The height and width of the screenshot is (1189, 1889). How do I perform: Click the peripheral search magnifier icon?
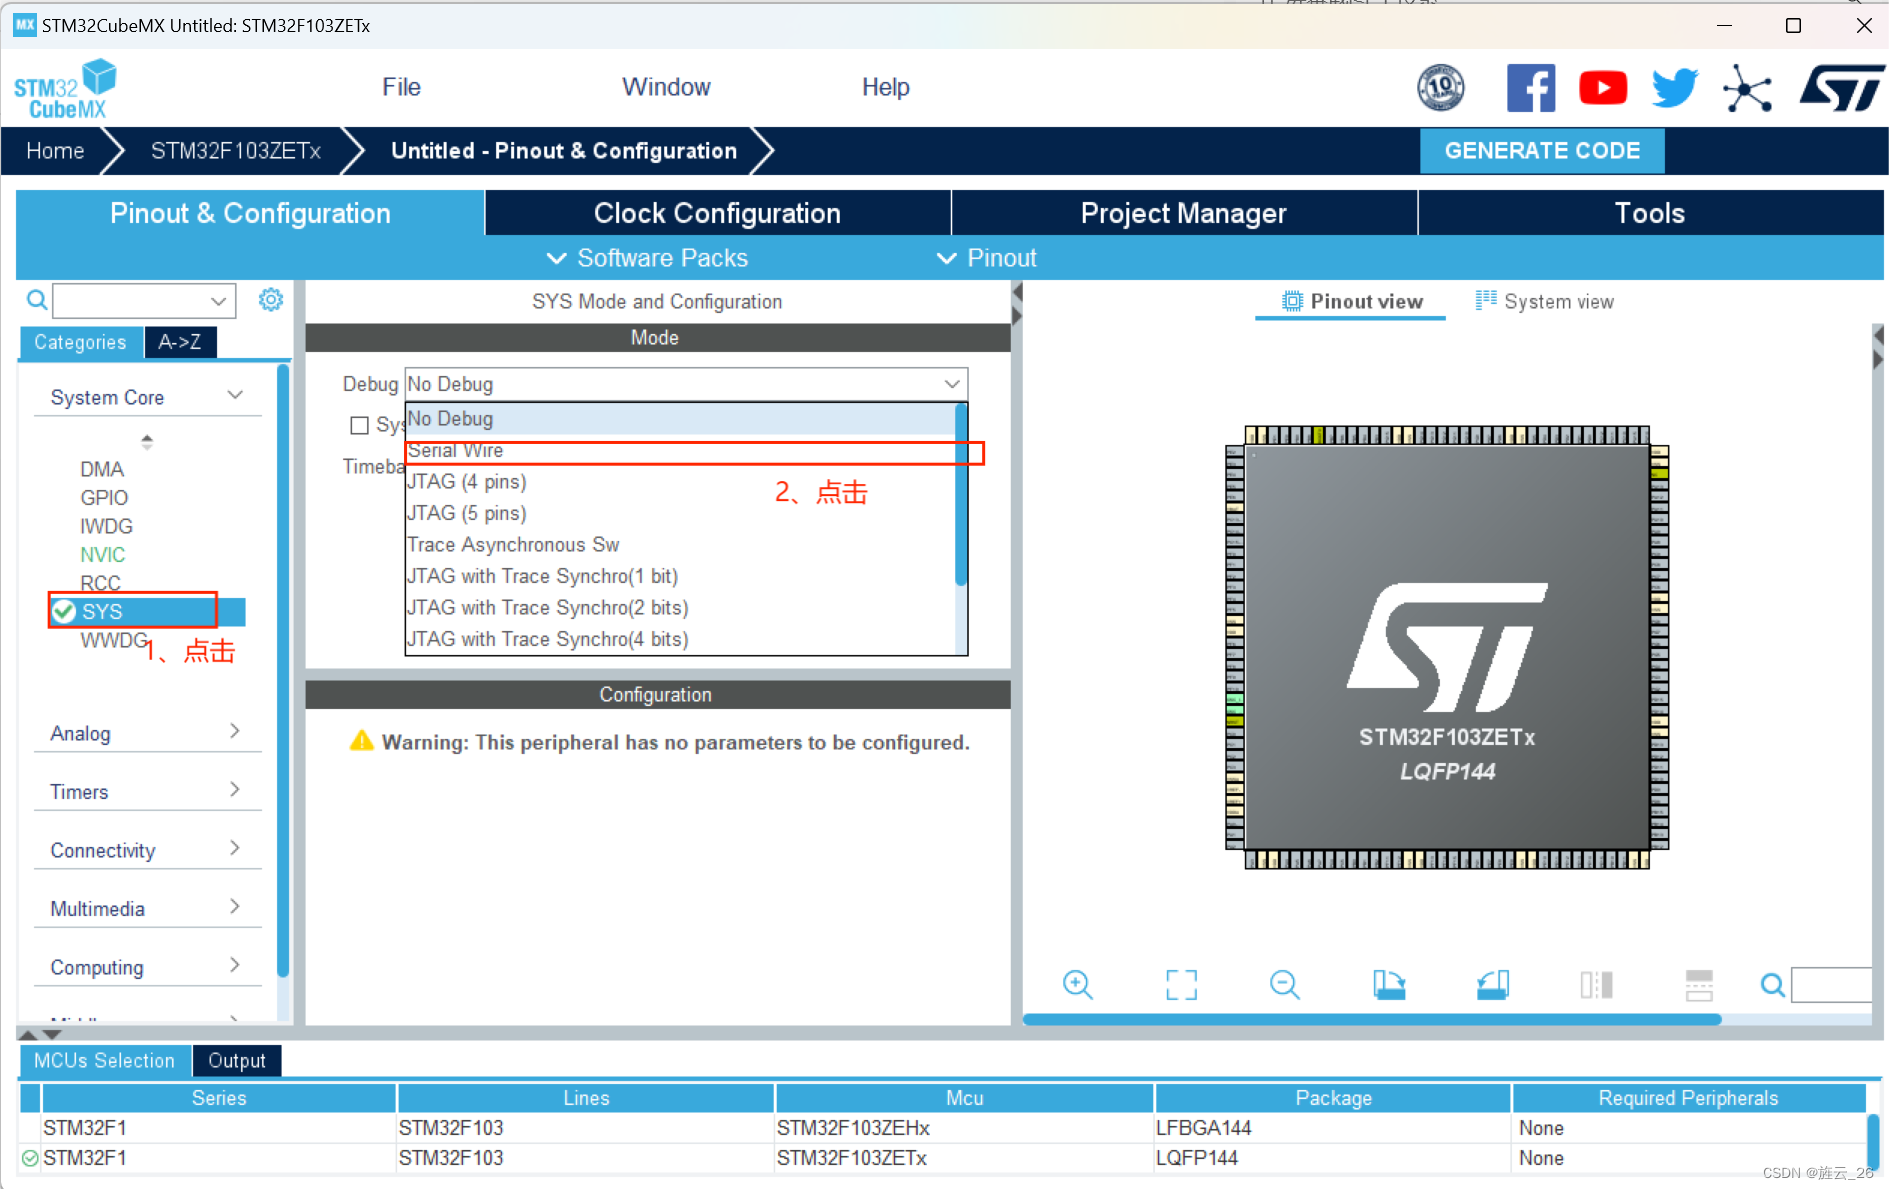(x=37, y=300)
